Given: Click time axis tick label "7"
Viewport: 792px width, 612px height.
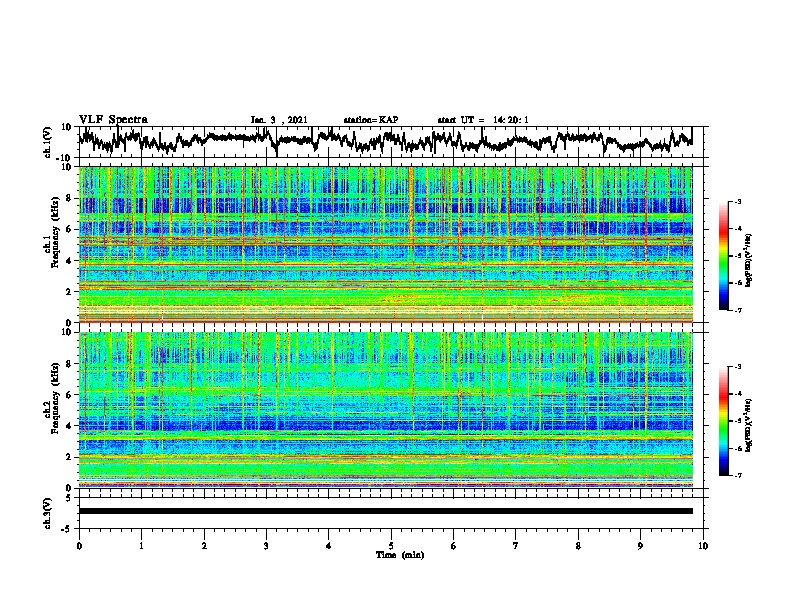Looking at the screenshot, I should coord(516,546).
